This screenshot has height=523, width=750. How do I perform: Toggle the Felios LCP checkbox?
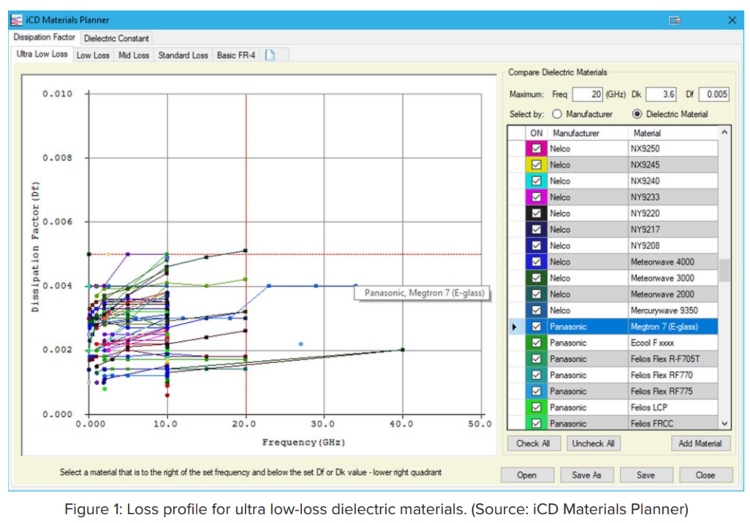536,407
